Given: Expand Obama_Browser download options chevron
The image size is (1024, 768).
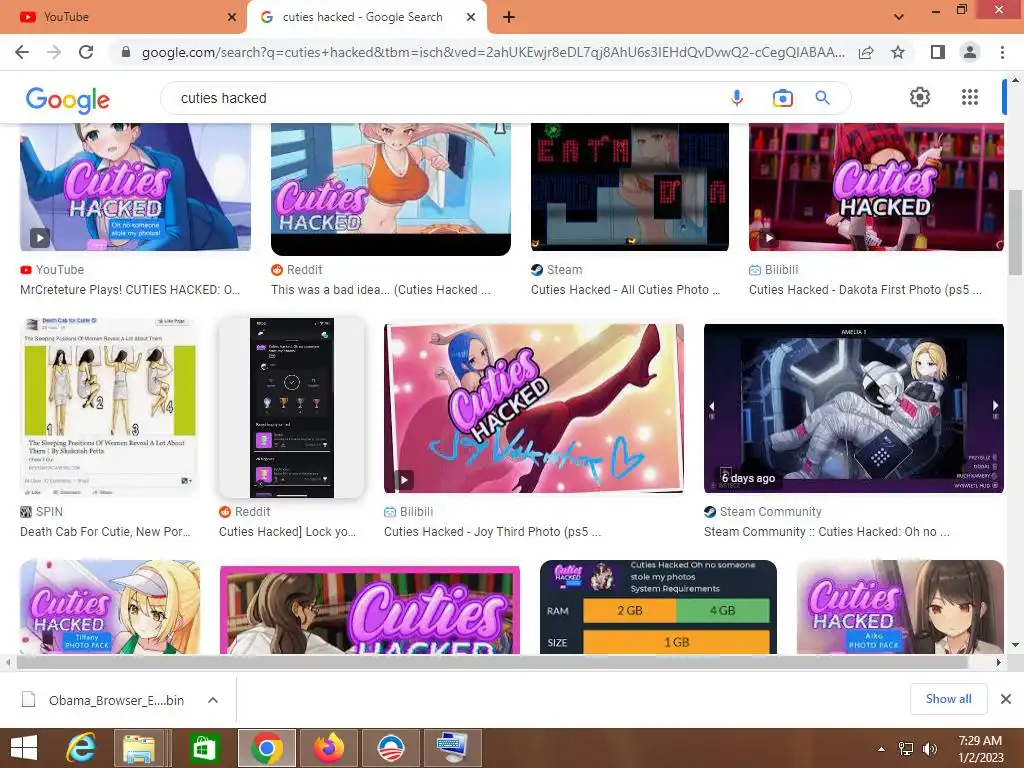Looking at the screenshot, I should coord(212,700).
